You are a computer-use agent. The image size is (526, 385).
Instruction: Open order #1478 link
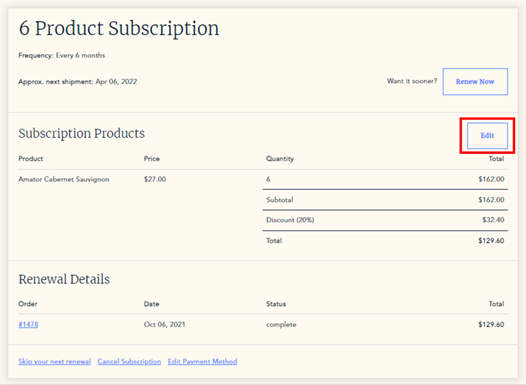(28, 324)
